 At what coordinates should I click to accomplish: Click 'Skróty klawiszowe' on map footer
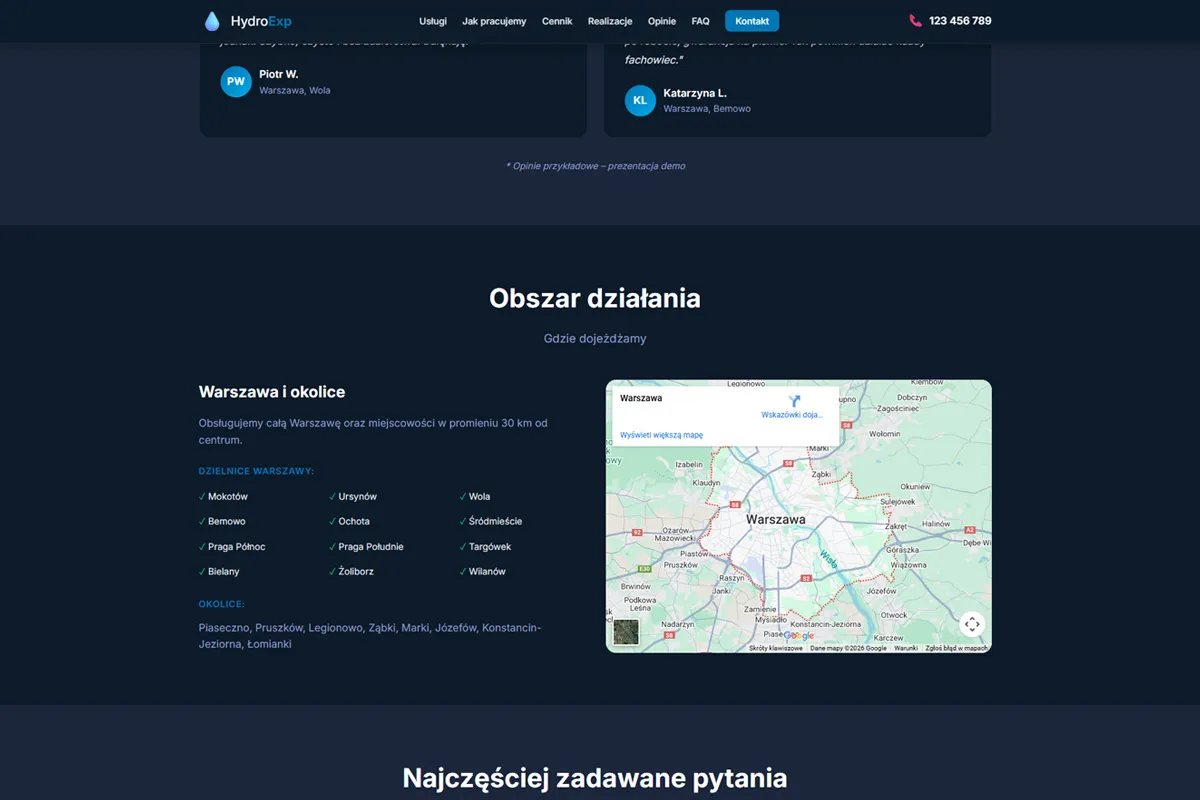(776, 648)
